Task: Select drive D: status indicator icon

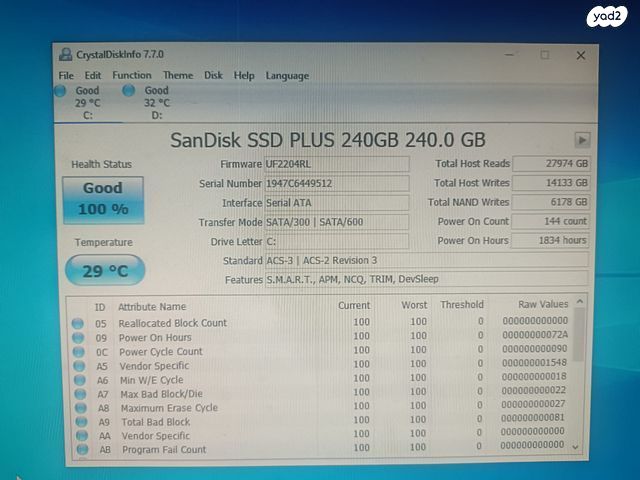Action: point(129,90)
